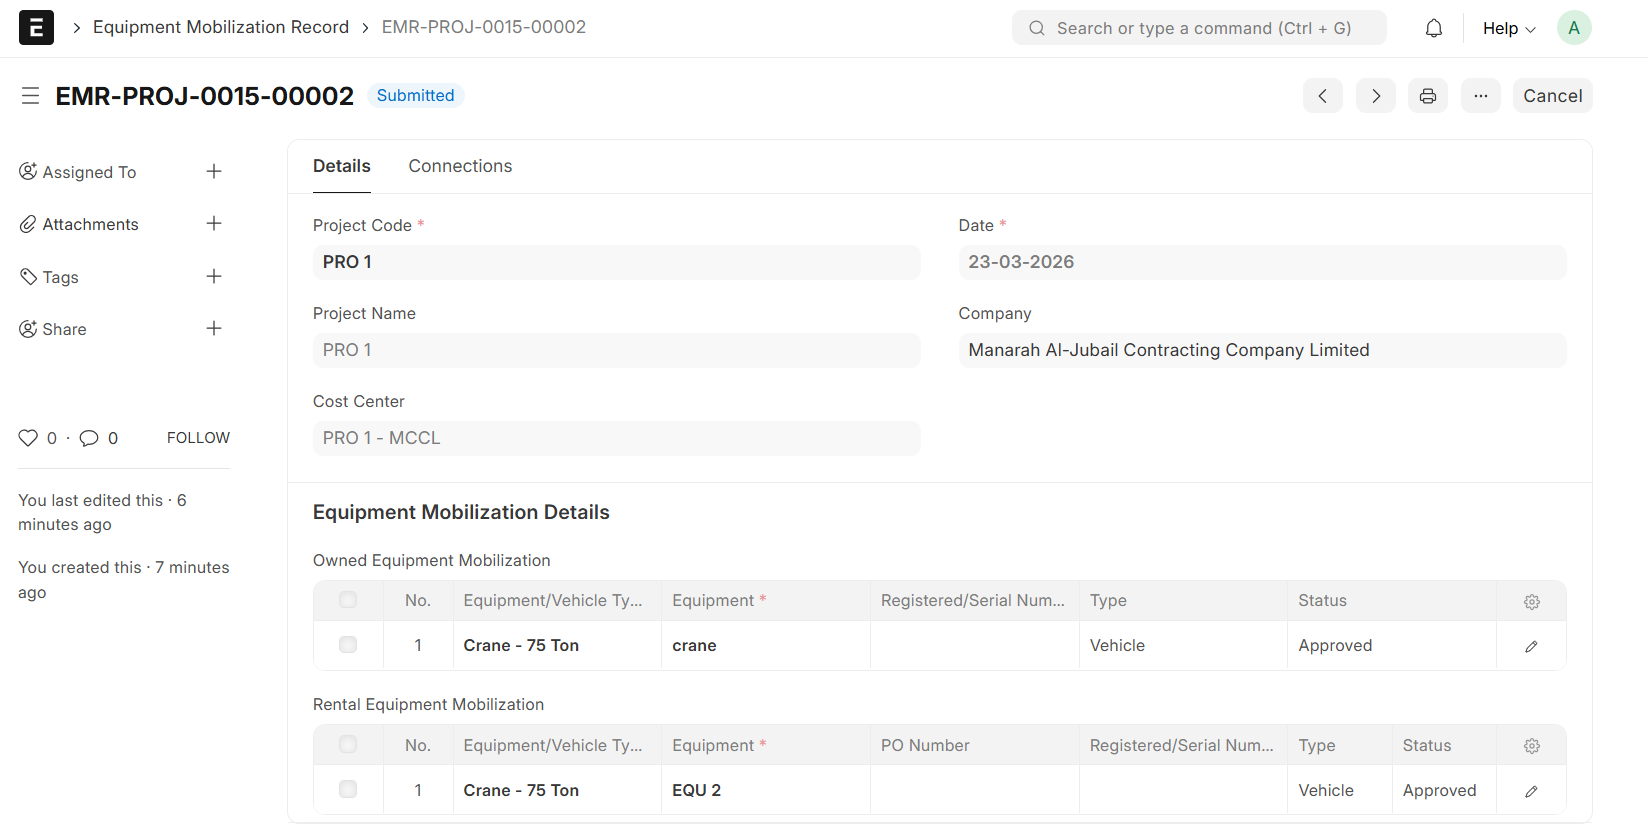Focus the search or command bar
1648x834 pixels.
tap(1199, 28)
